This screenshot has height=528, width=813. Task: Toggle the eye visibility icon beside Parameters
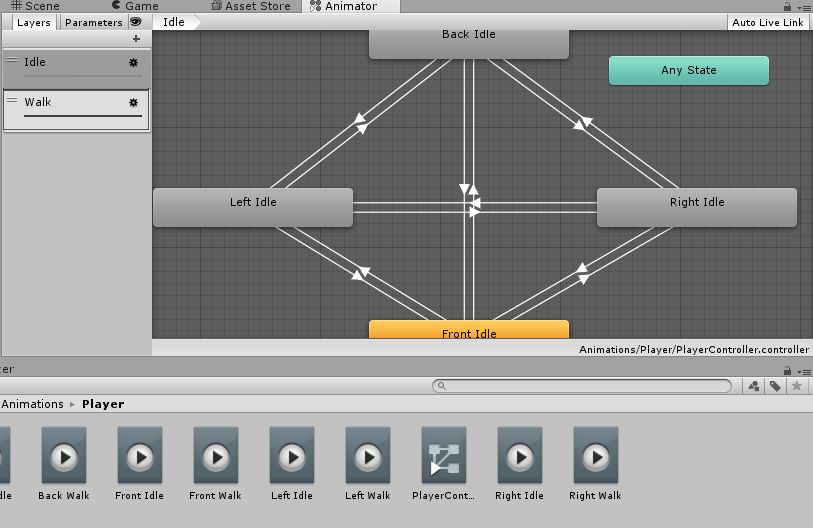[x=135, y=22]
